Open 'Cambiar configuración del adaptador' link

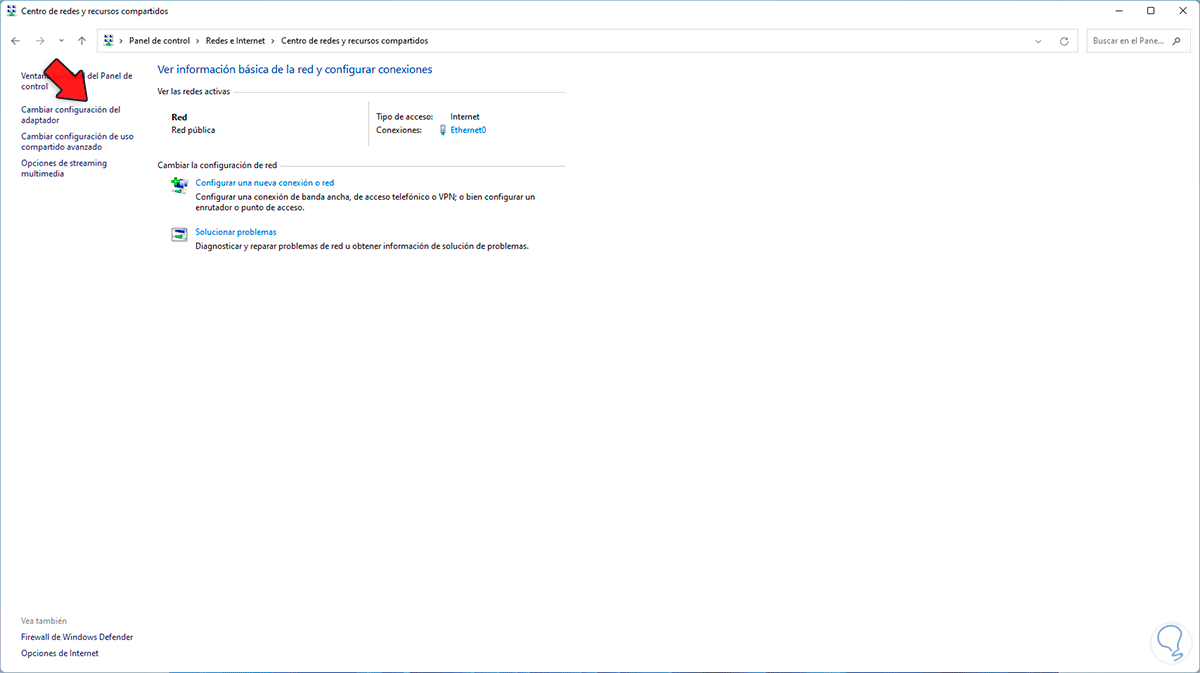(x=70, y=115)
